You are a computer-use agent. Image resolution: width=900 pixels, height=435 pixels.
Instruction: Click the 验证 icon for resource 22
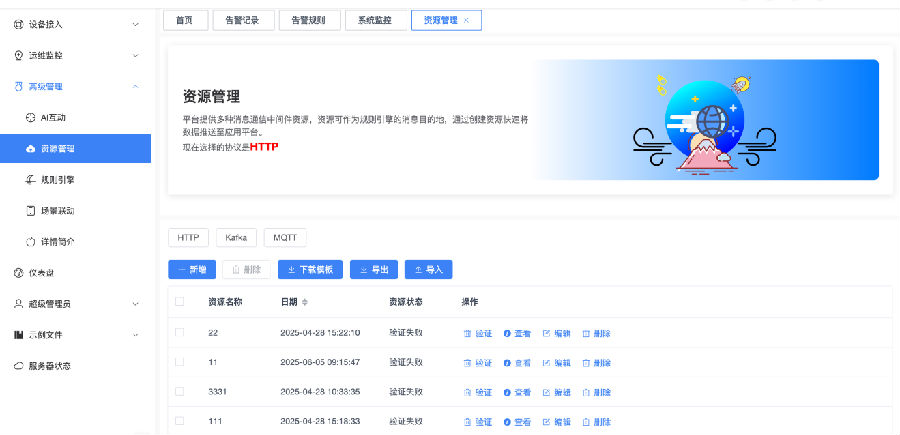(467, 333)
